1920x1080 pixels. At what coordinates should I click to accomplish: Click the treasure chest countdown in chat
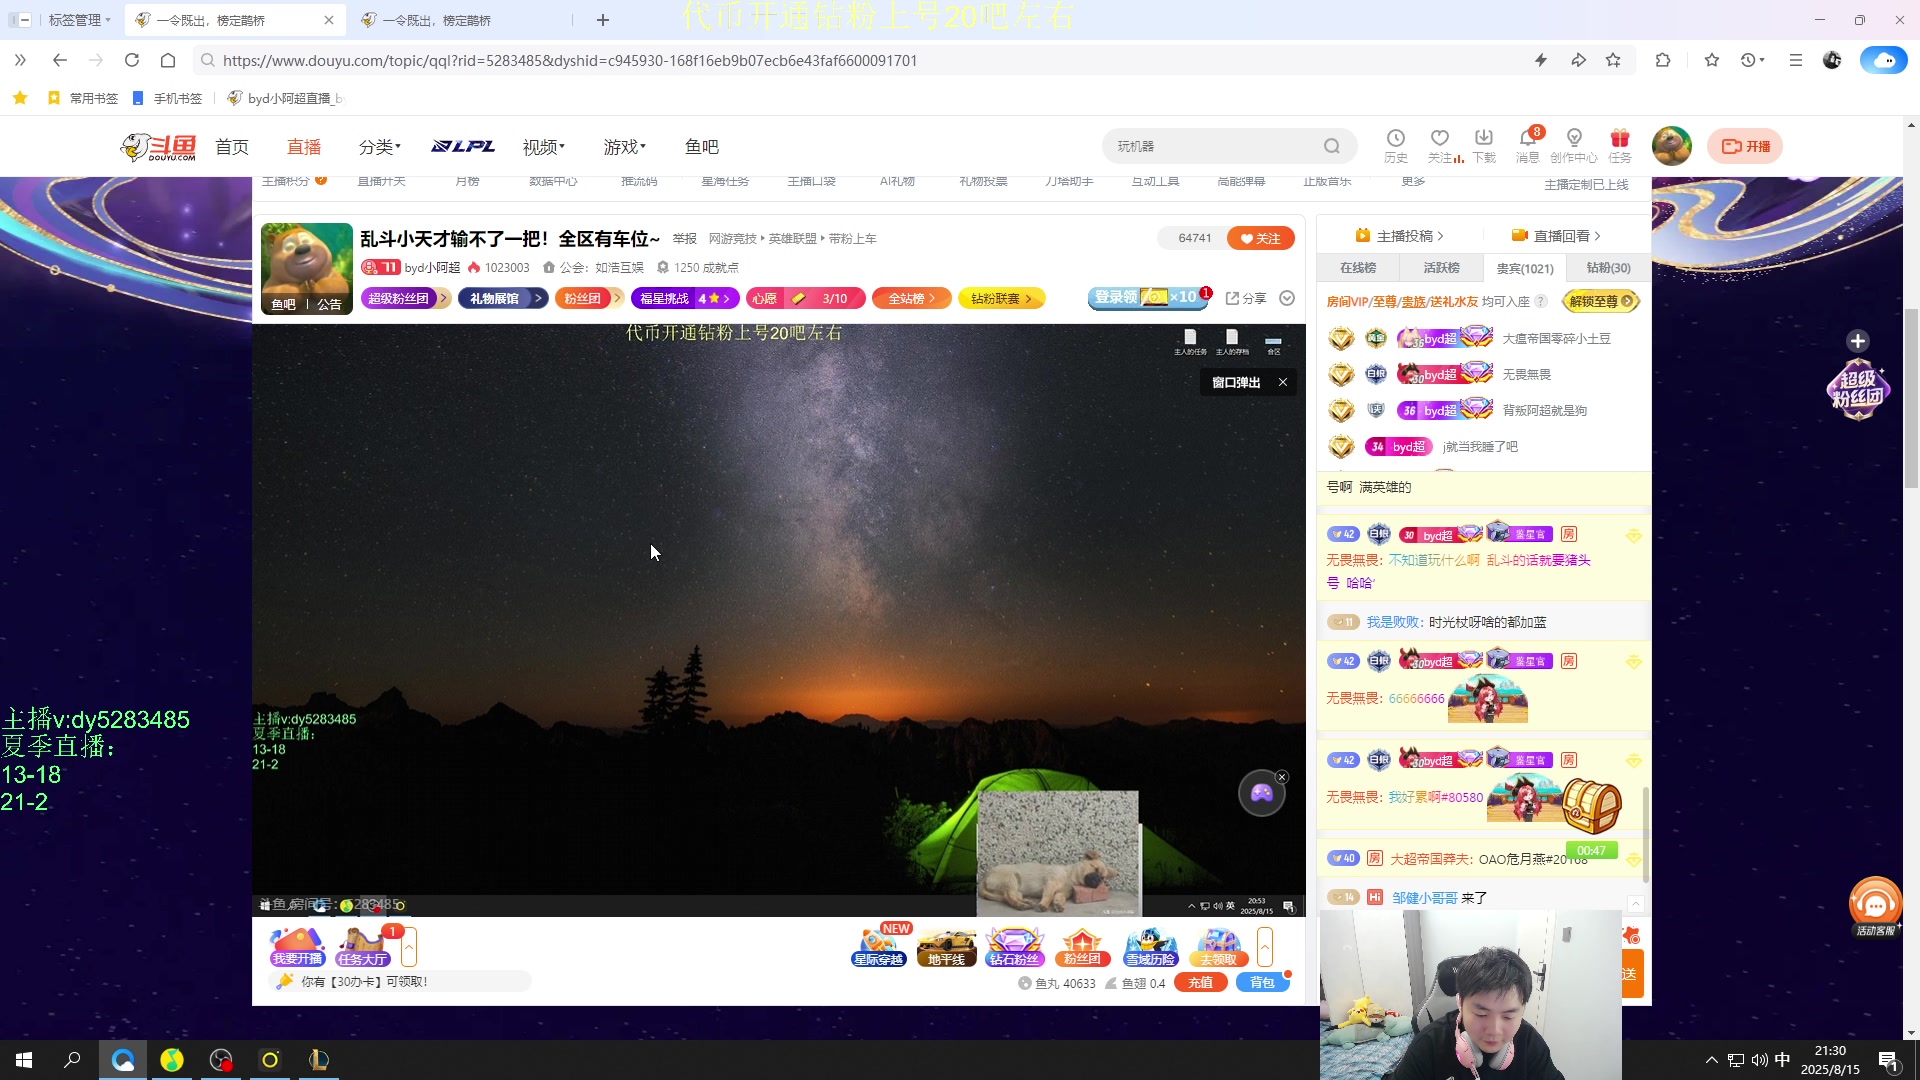coord(1591,809)
